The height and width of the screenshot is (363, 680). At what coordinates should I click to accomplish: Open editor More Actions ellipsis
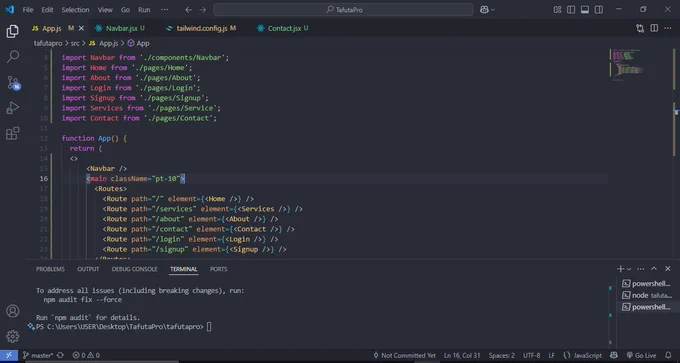[x=668, y=28]
